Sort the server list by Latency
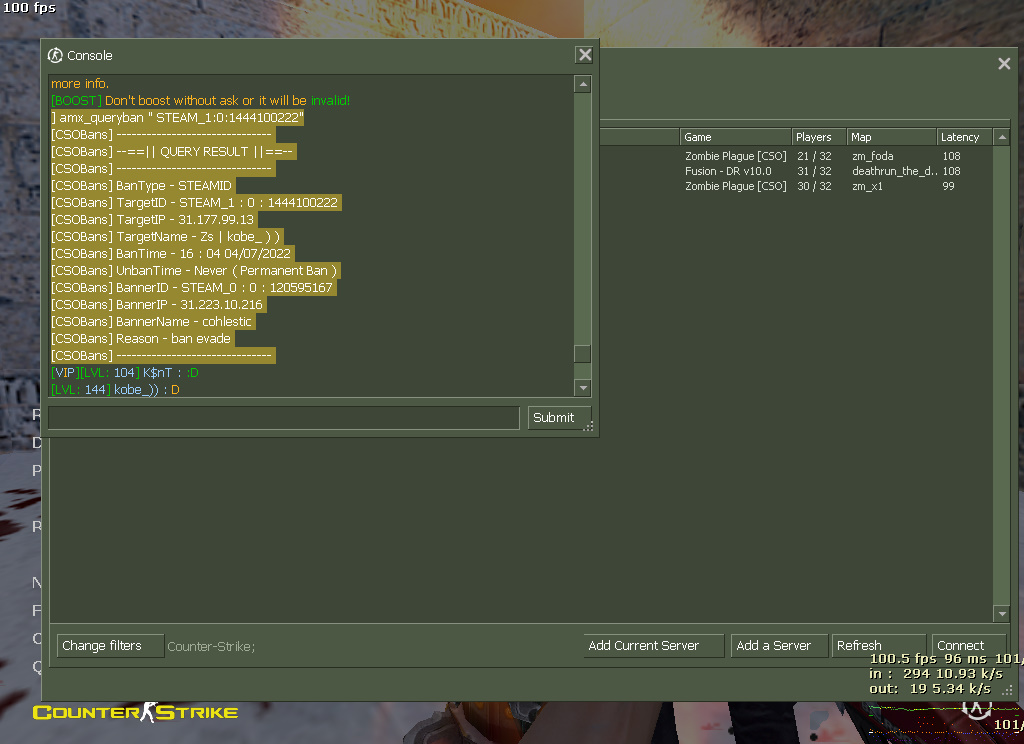Screen dimensions: 1024x744 coord(963,137)
